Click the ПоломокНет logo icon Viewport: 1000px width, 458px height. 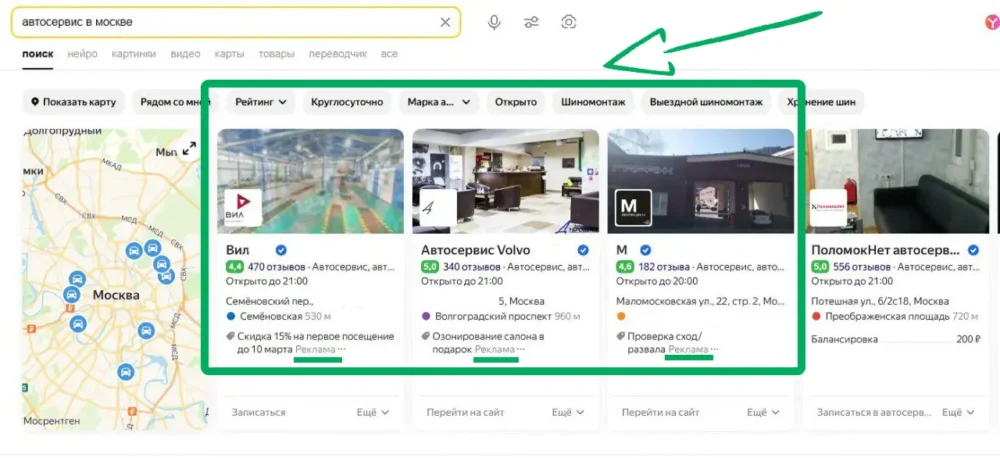click(x=828, y=207)
